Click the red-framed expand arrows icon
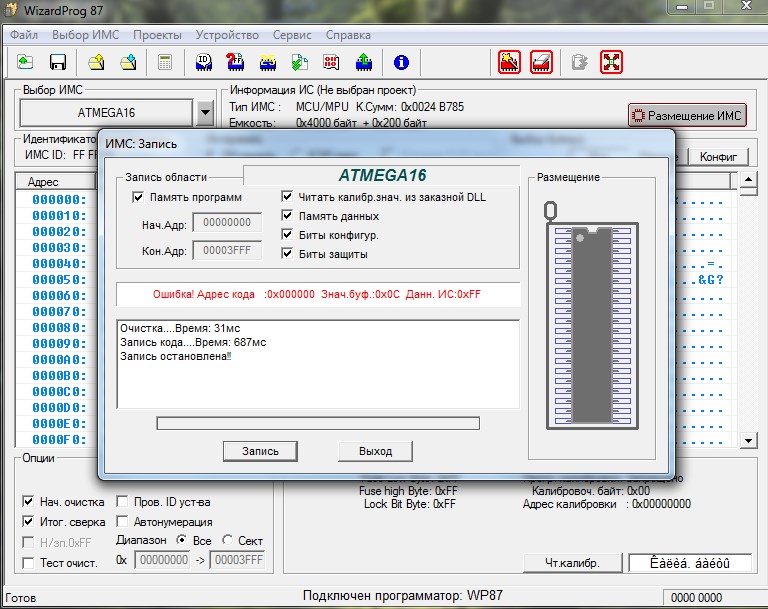The height and width of the screenshot is (609, 768). click(x=611, y=62)
